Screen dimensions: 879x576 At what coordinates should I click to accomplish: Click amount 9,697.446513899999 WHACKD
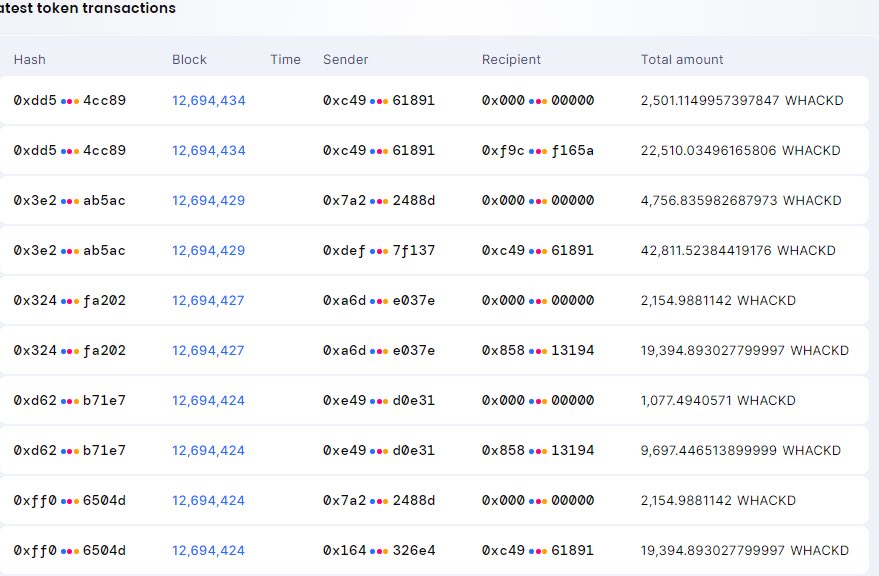(x=741, y=450)
